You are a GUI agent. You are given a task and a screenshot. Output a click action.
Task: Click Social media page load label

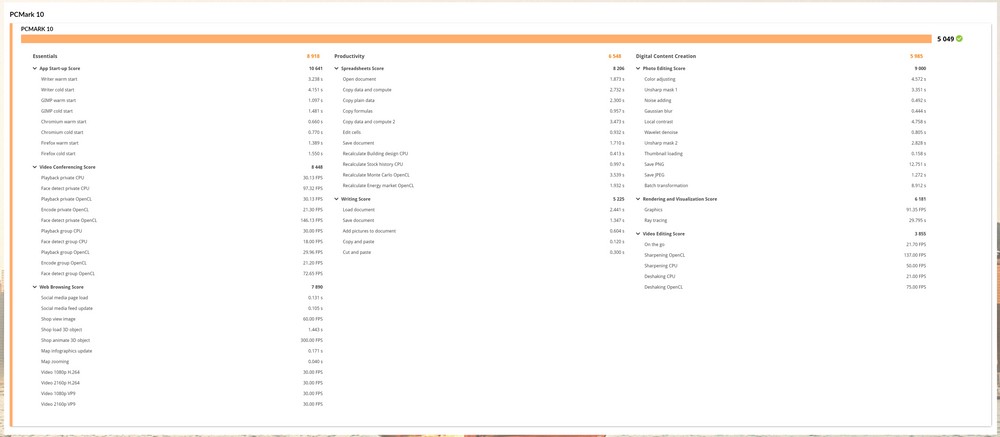64,298
